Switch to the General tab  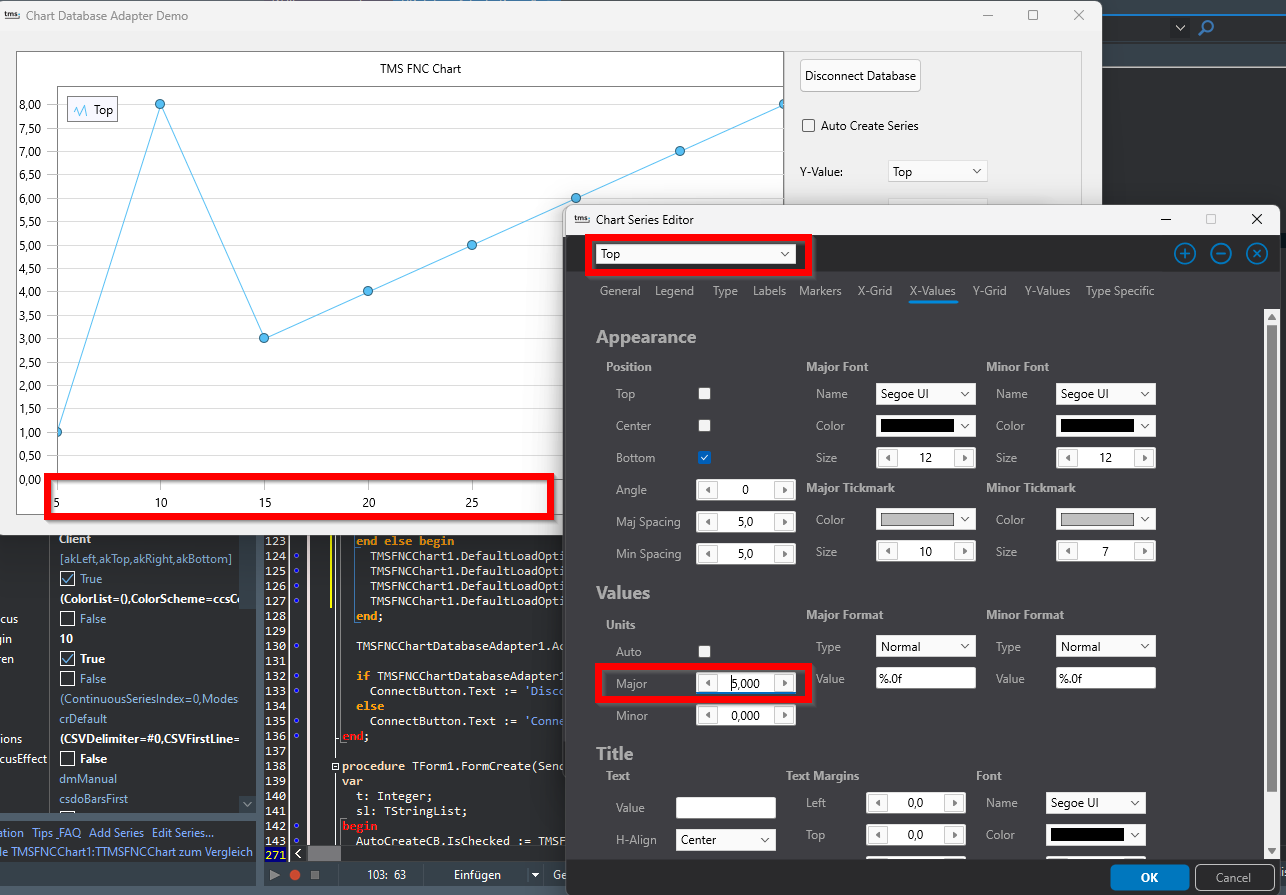coord(620,291)
